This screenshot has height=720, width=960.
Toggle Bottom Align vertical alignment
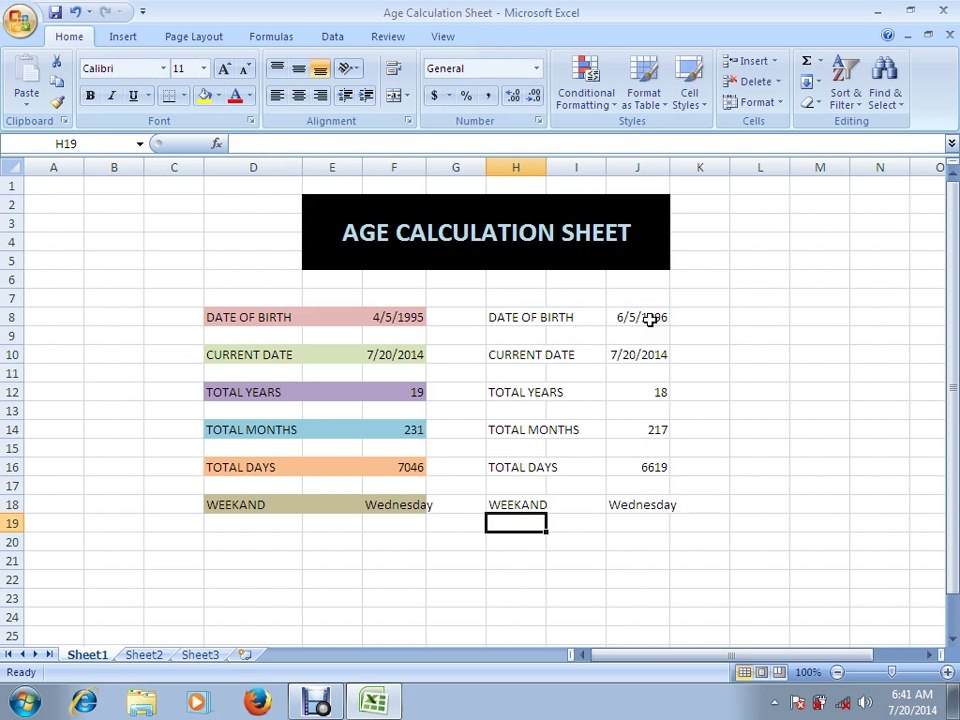coord(320,68)
